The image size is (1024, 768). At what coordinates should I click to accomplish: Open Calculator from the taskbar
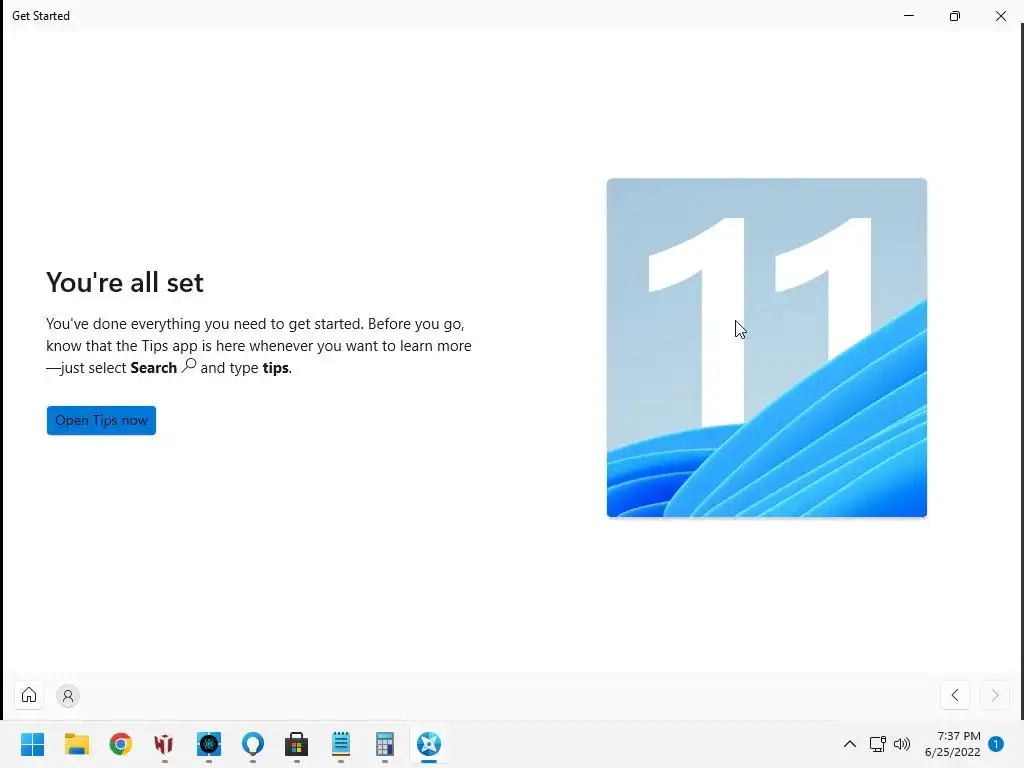[385, 744]
